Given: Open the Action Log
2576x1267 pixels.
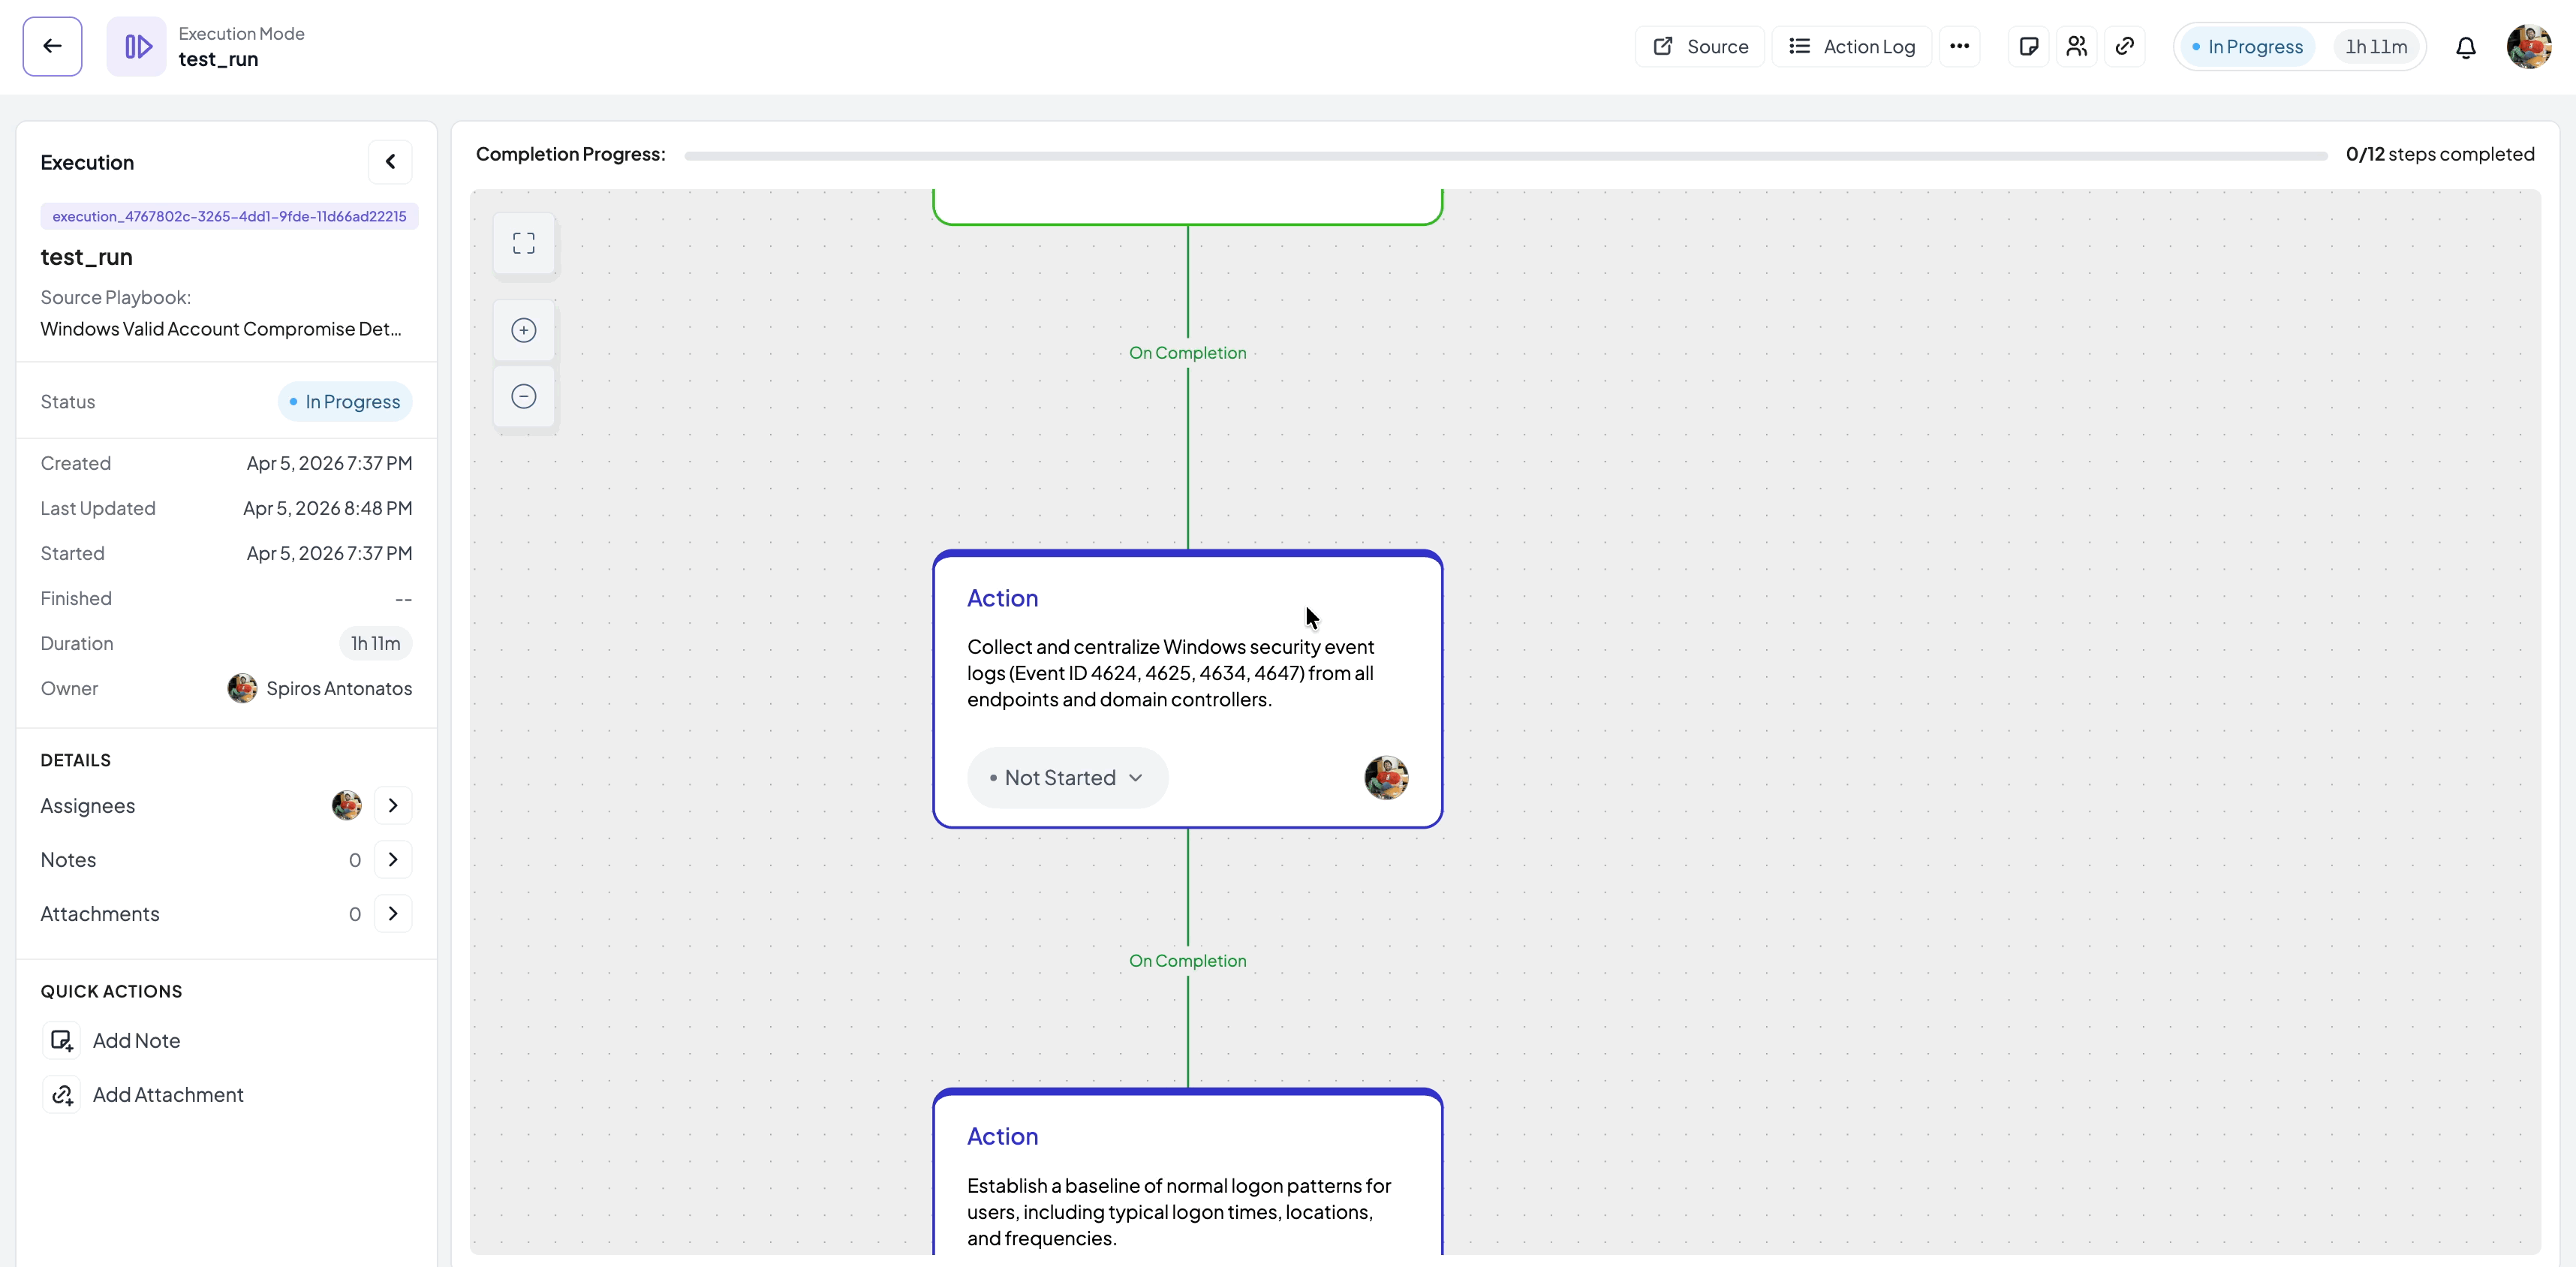Looking at the screenshot, I should click(1852, 46).
